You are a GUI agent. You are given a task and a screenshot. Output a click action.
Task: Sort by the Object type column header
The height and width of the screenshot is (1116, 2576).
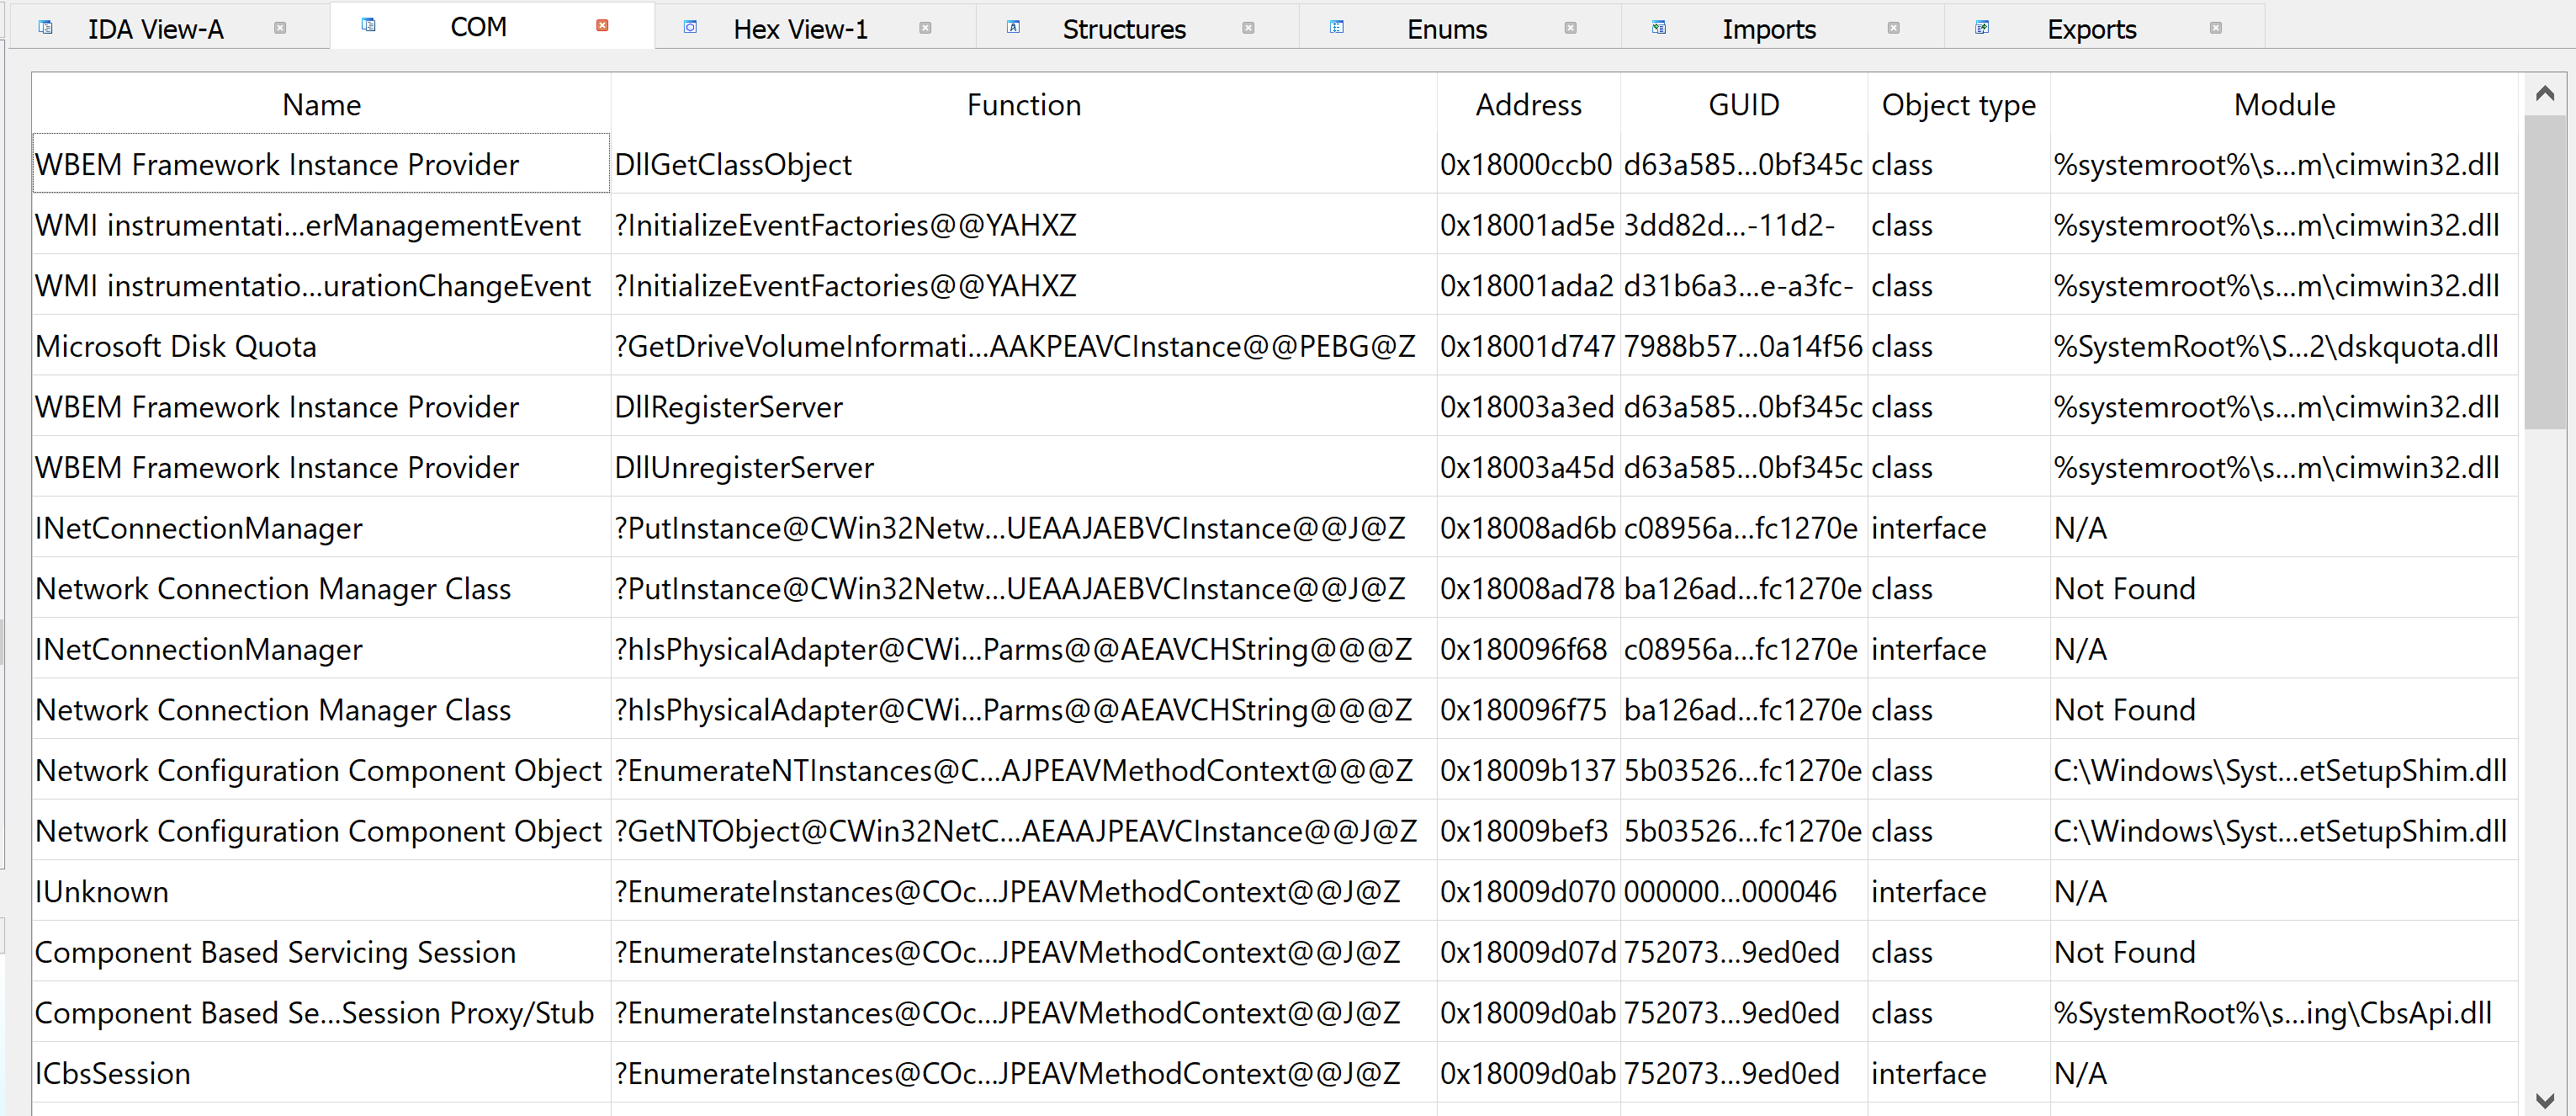point(1958,104)
